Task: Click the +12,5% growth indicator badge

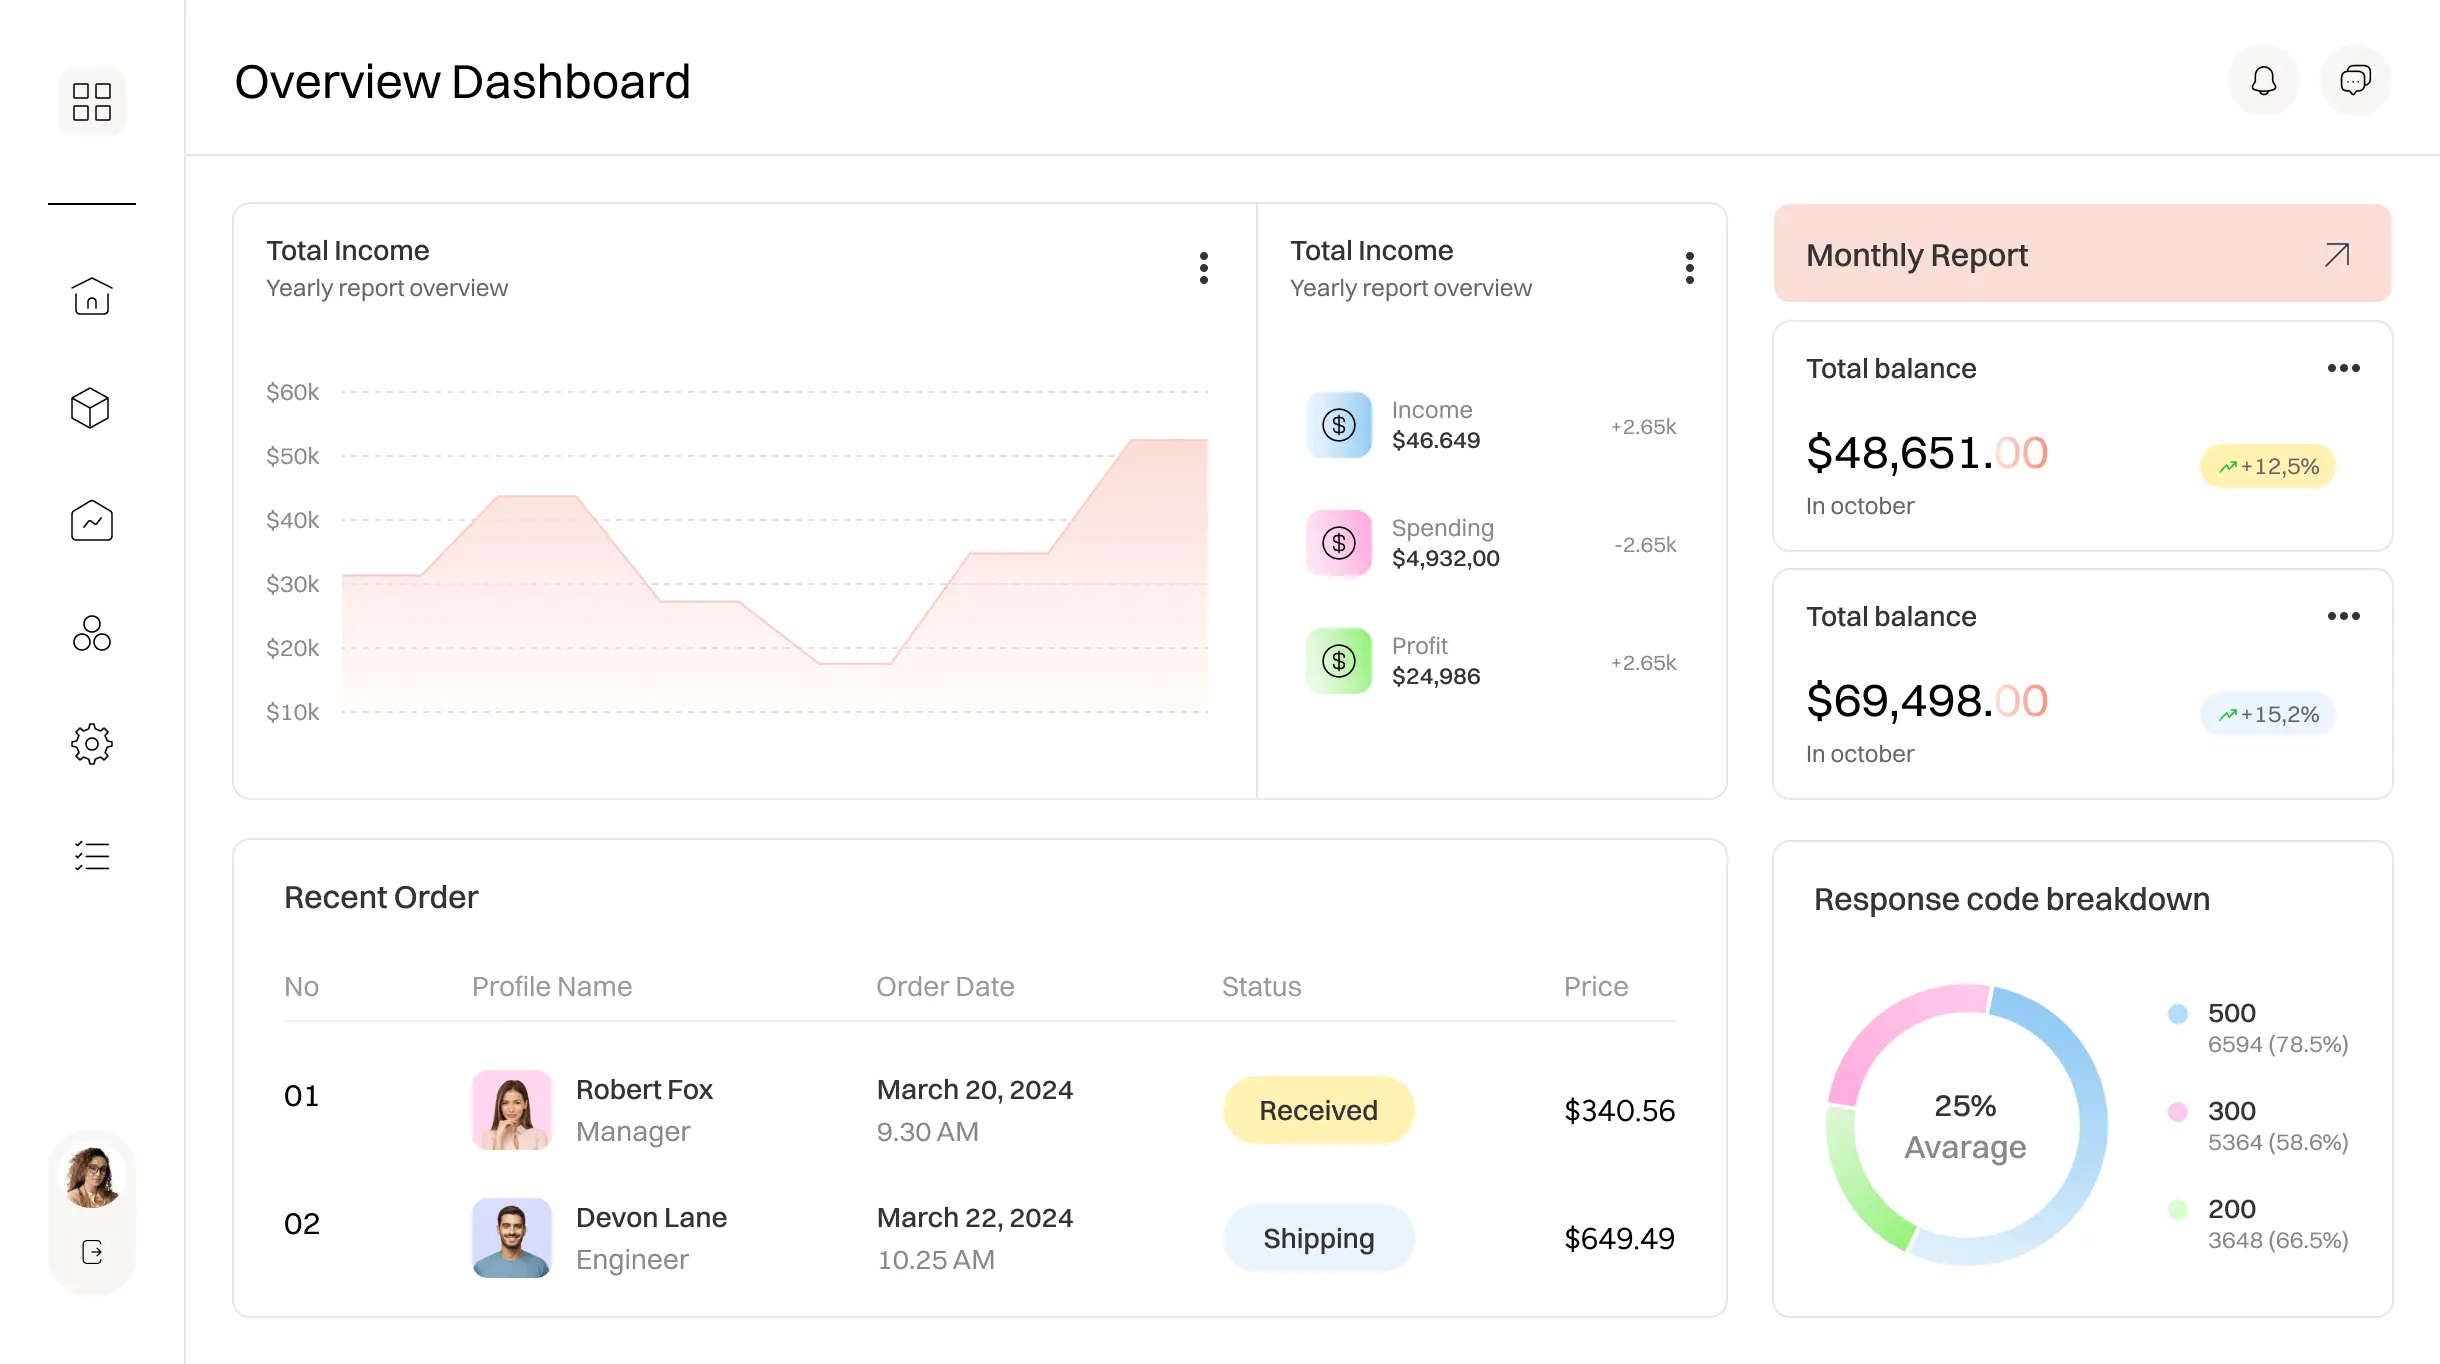Action: click(x=2267, y=465)
